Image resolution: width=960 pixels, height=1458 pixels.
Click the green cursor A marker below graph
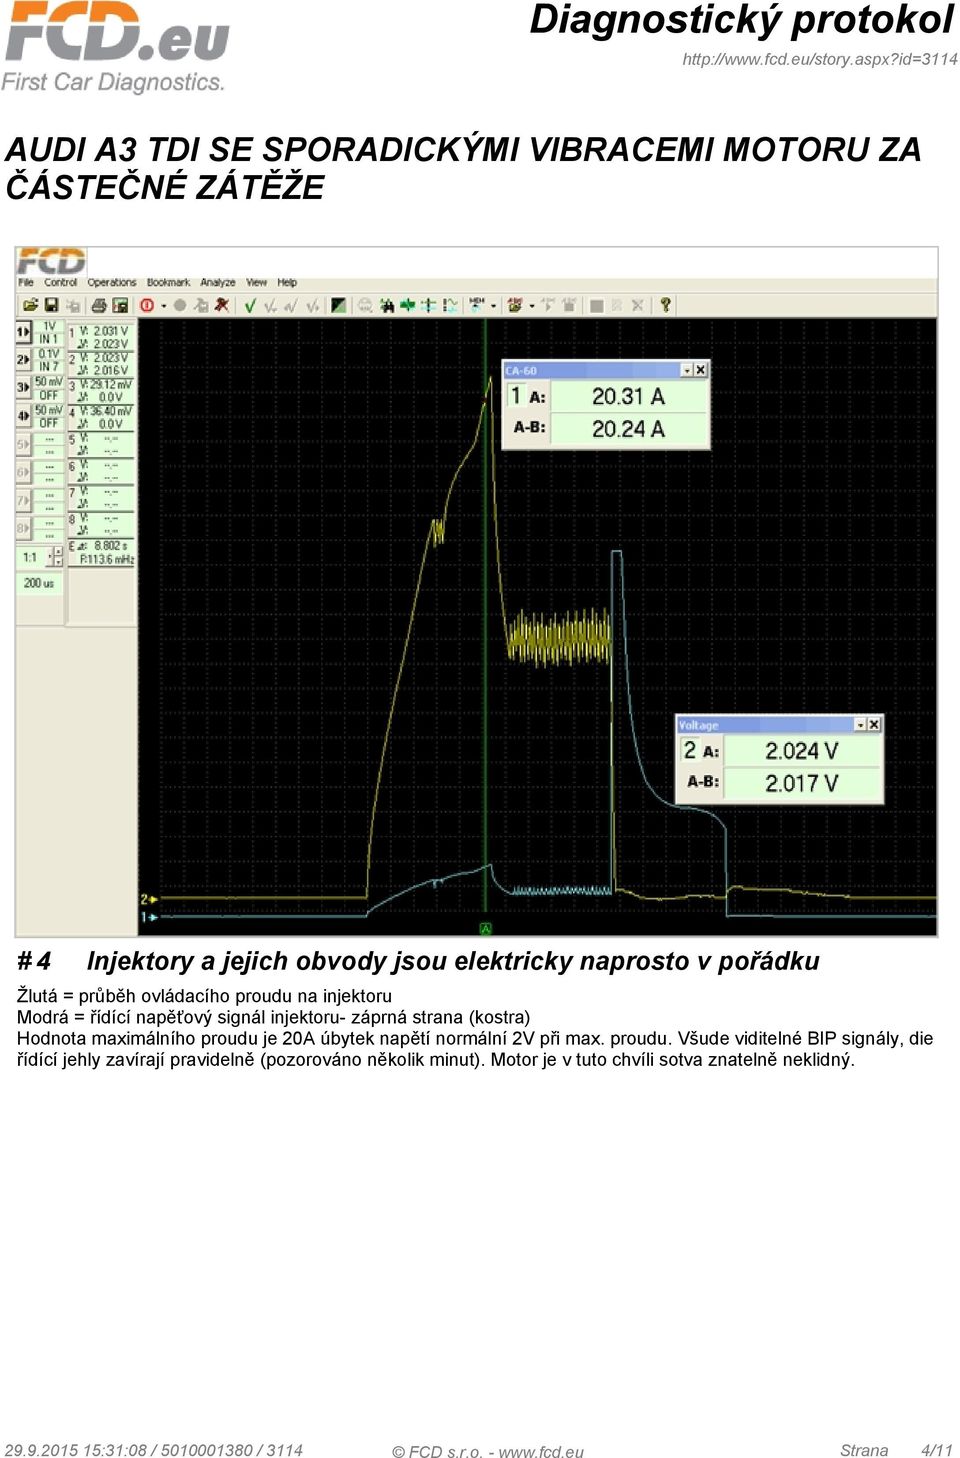(486, 929)
